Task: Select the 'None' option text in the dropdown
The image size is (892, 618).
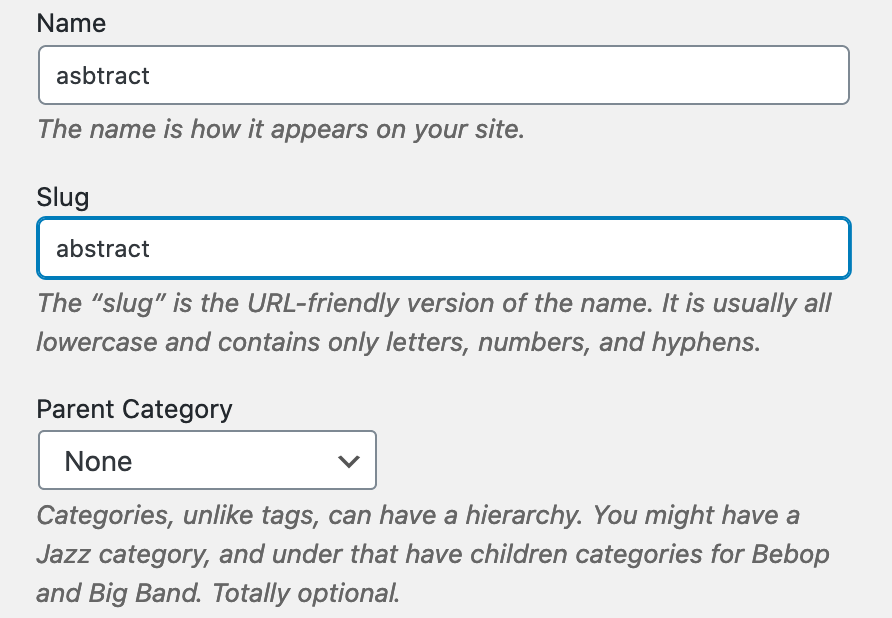Action: (x=98, y=461)
